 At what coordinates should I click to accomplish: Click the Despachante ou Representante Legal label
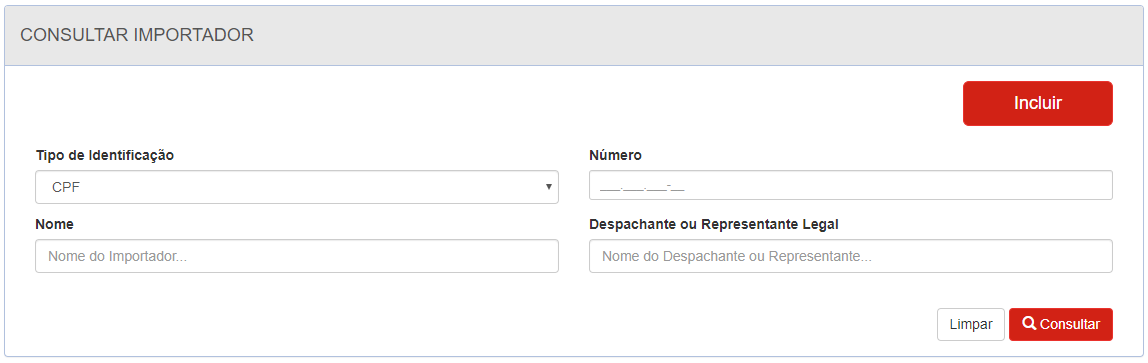(x=714, y=224)
